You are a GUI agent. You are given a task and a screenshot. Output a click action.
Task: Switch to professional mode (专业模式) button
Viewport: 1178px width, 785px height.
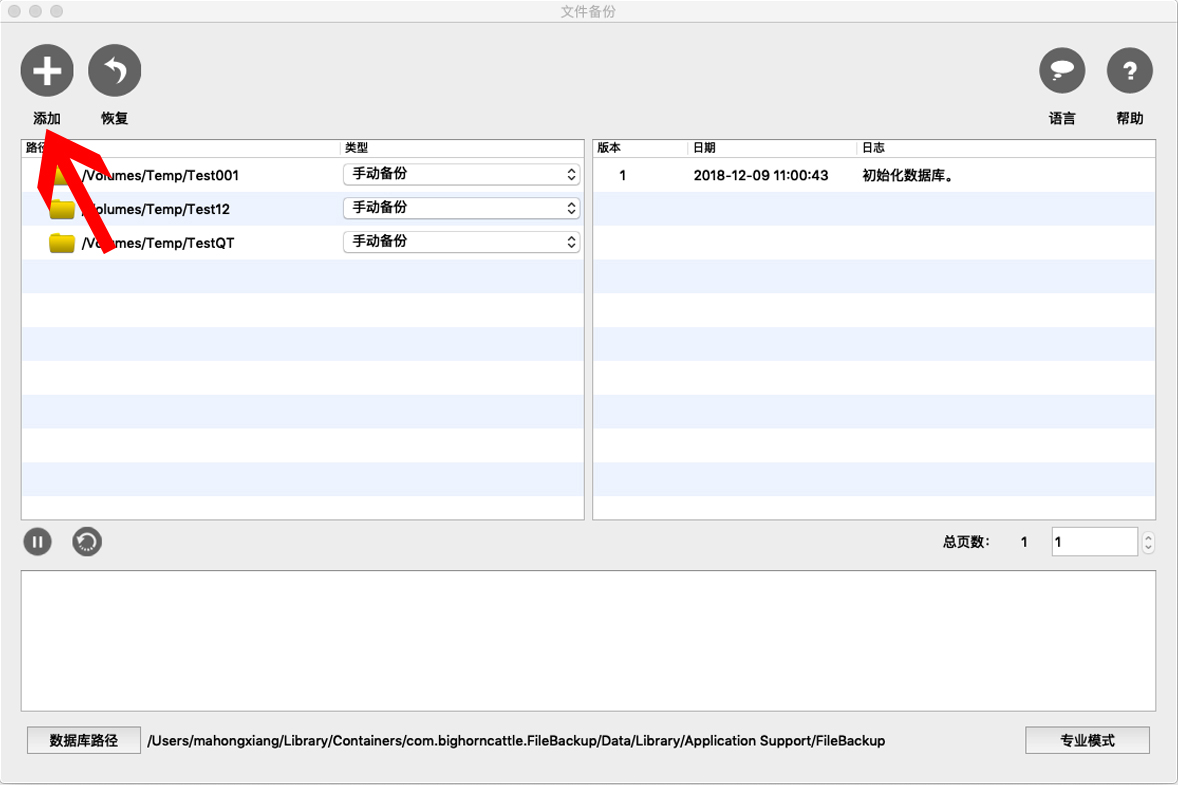1087,740
